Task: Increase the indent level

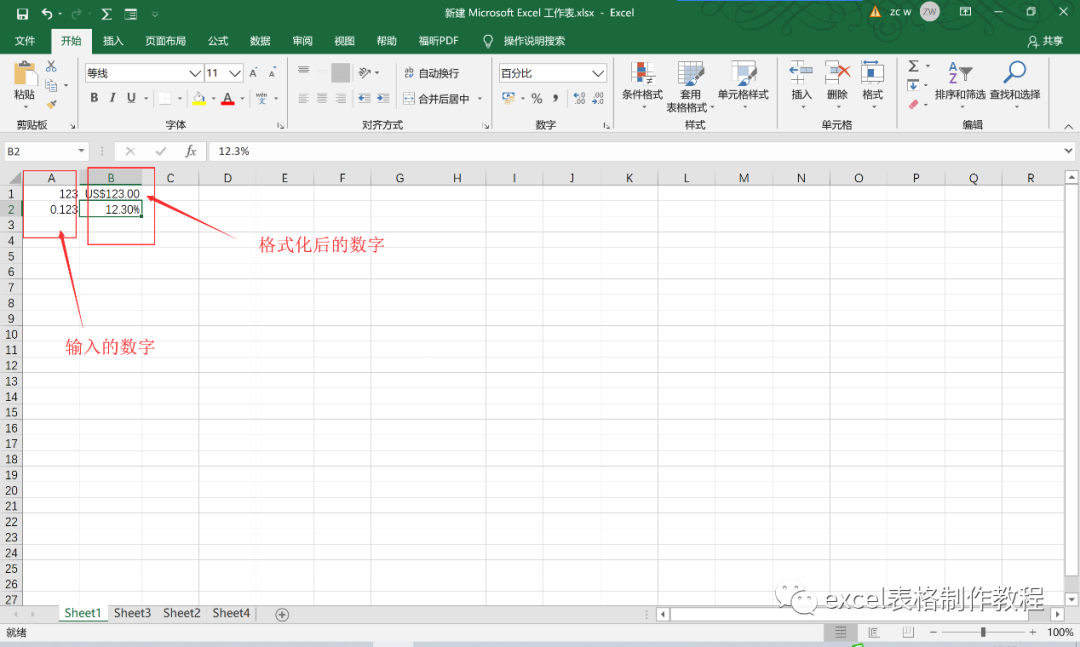Action: pos(384,99)
